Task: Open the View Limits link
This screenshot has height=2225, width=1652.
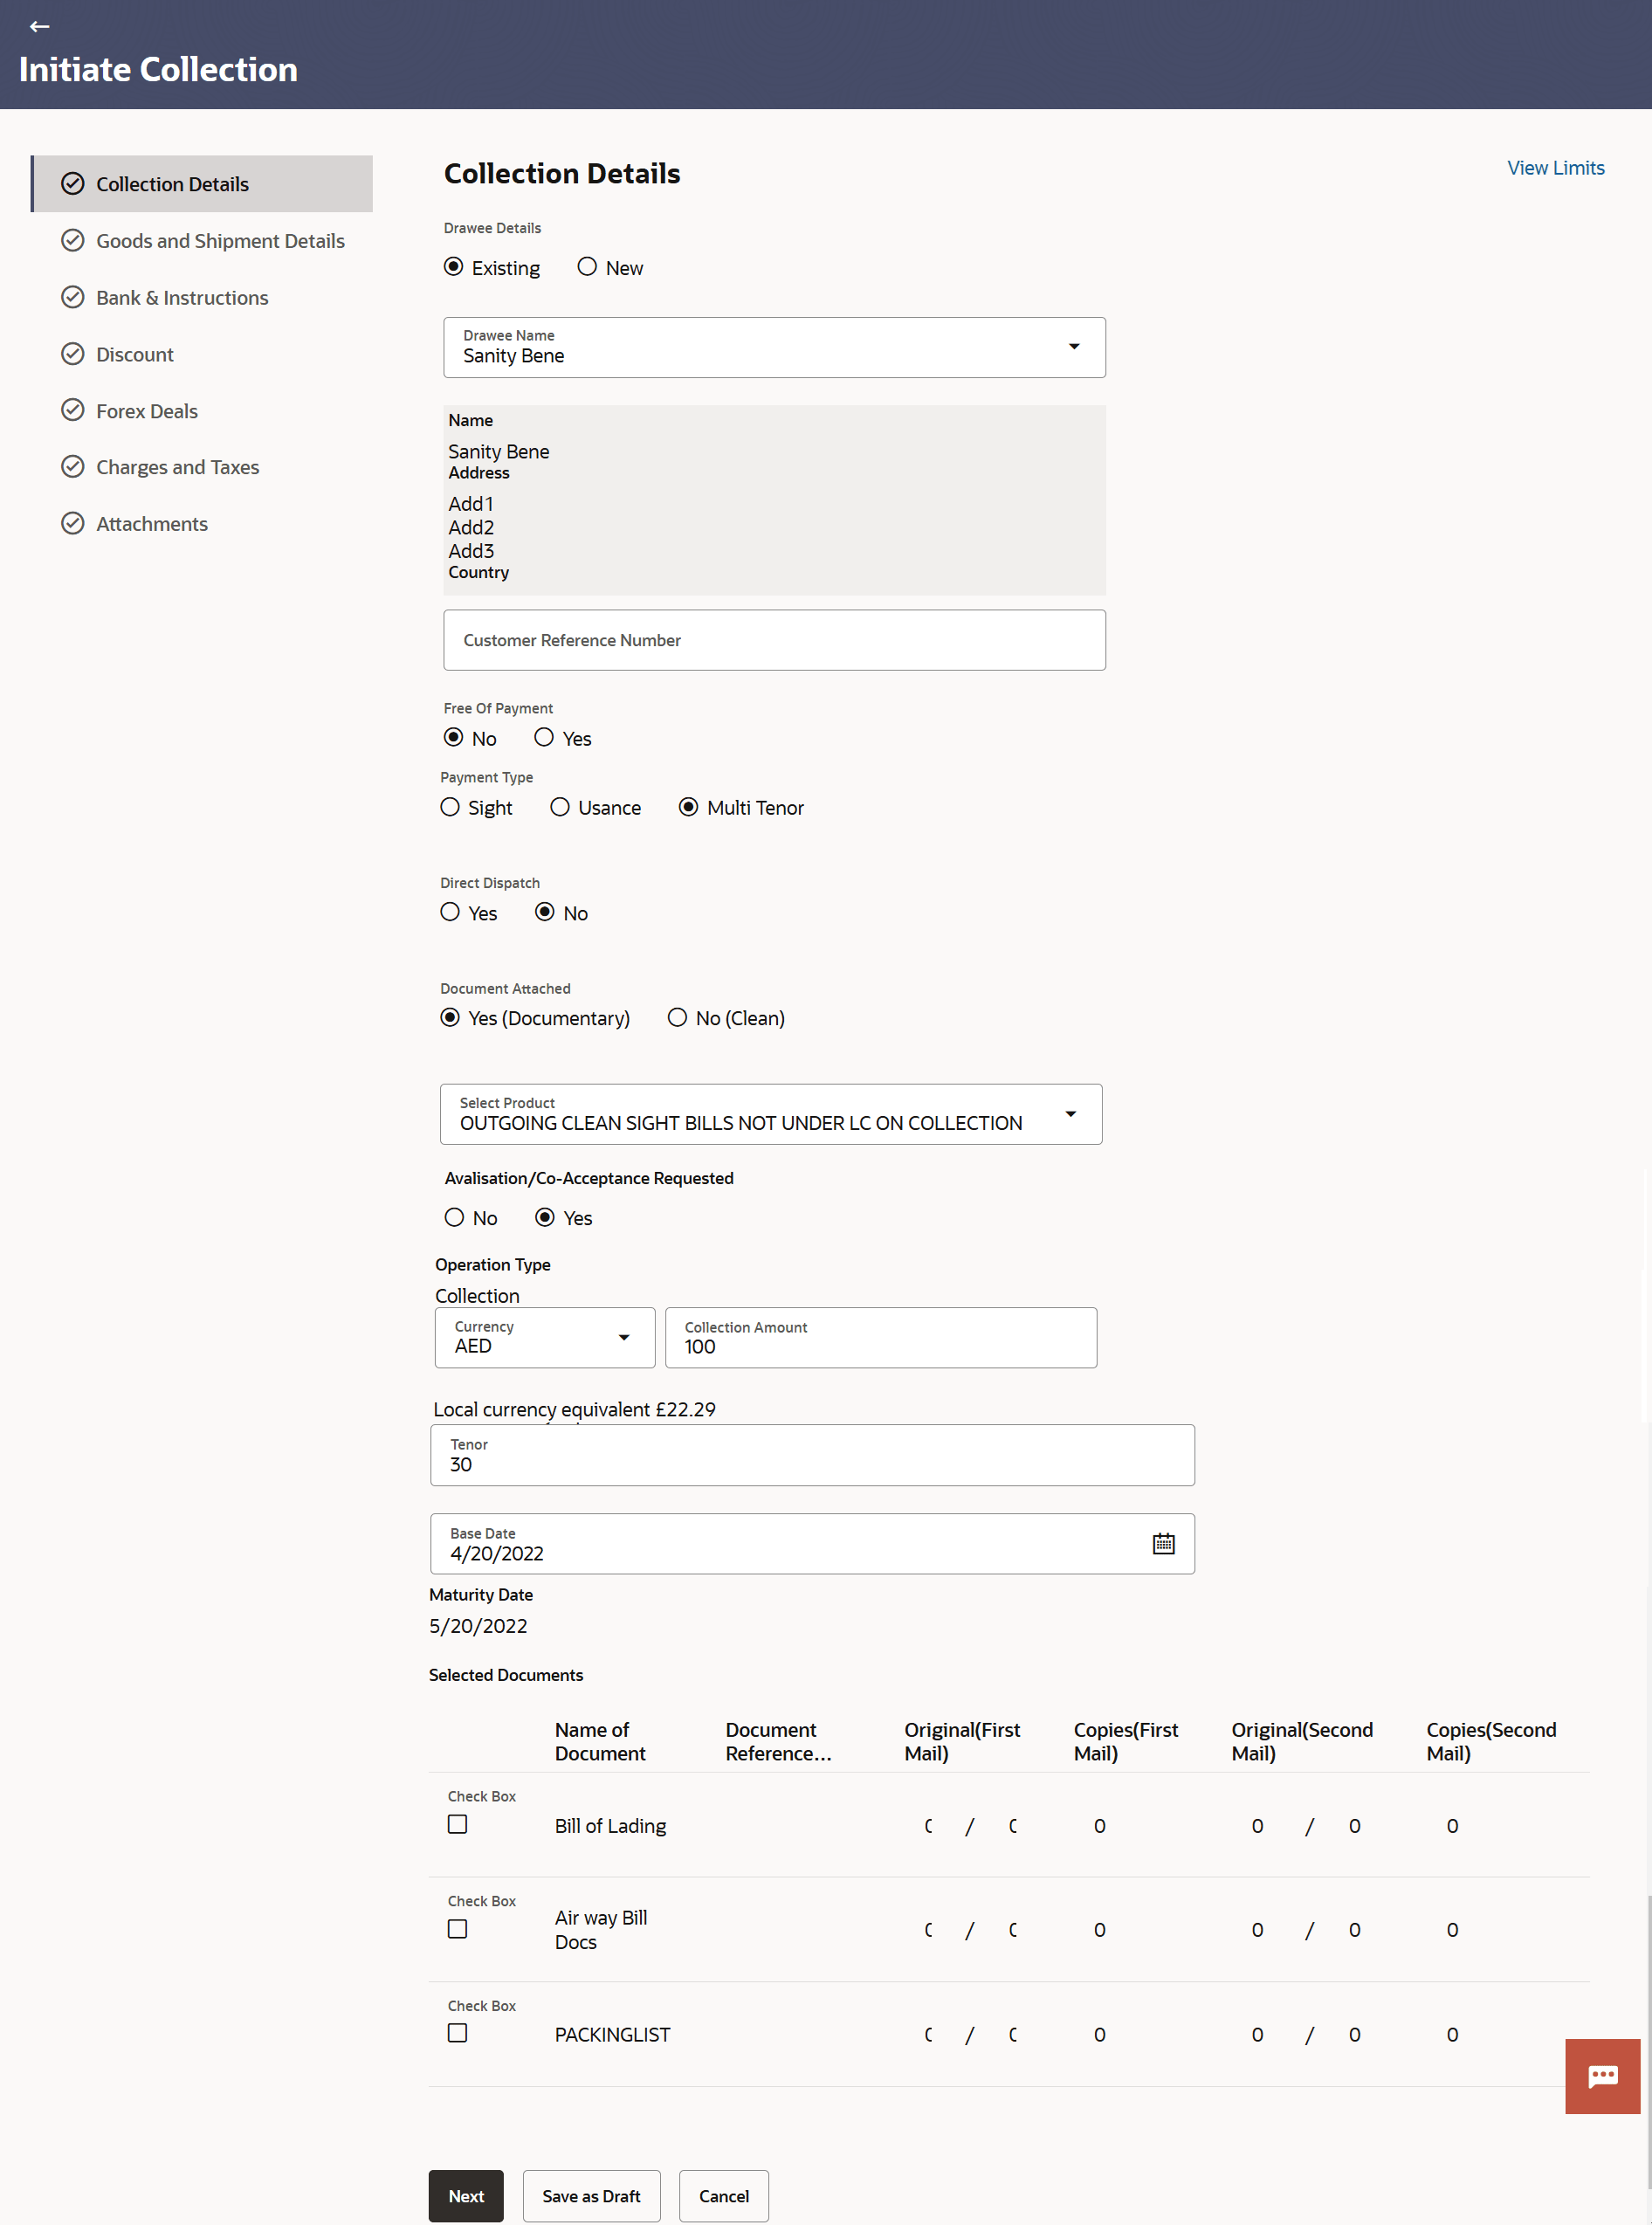Action: (1555, 168)
